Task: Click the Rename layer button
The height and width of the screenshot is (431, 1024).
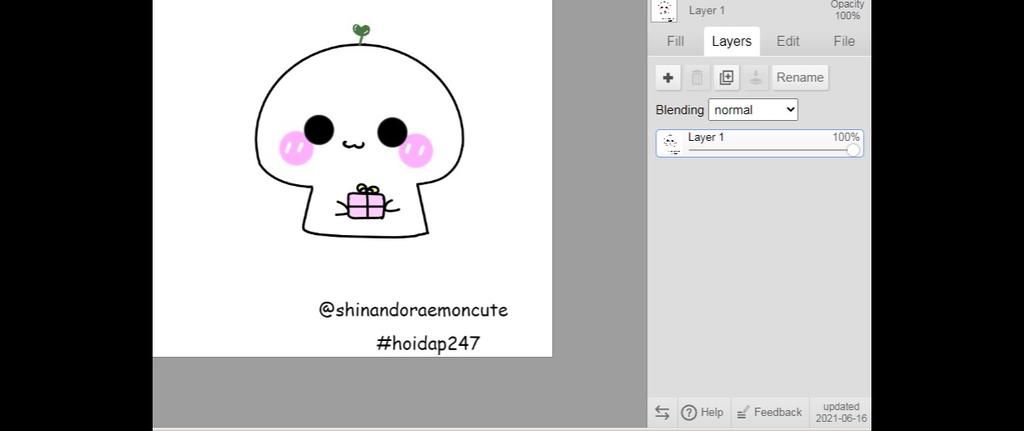Action: (x=800, y=78)
